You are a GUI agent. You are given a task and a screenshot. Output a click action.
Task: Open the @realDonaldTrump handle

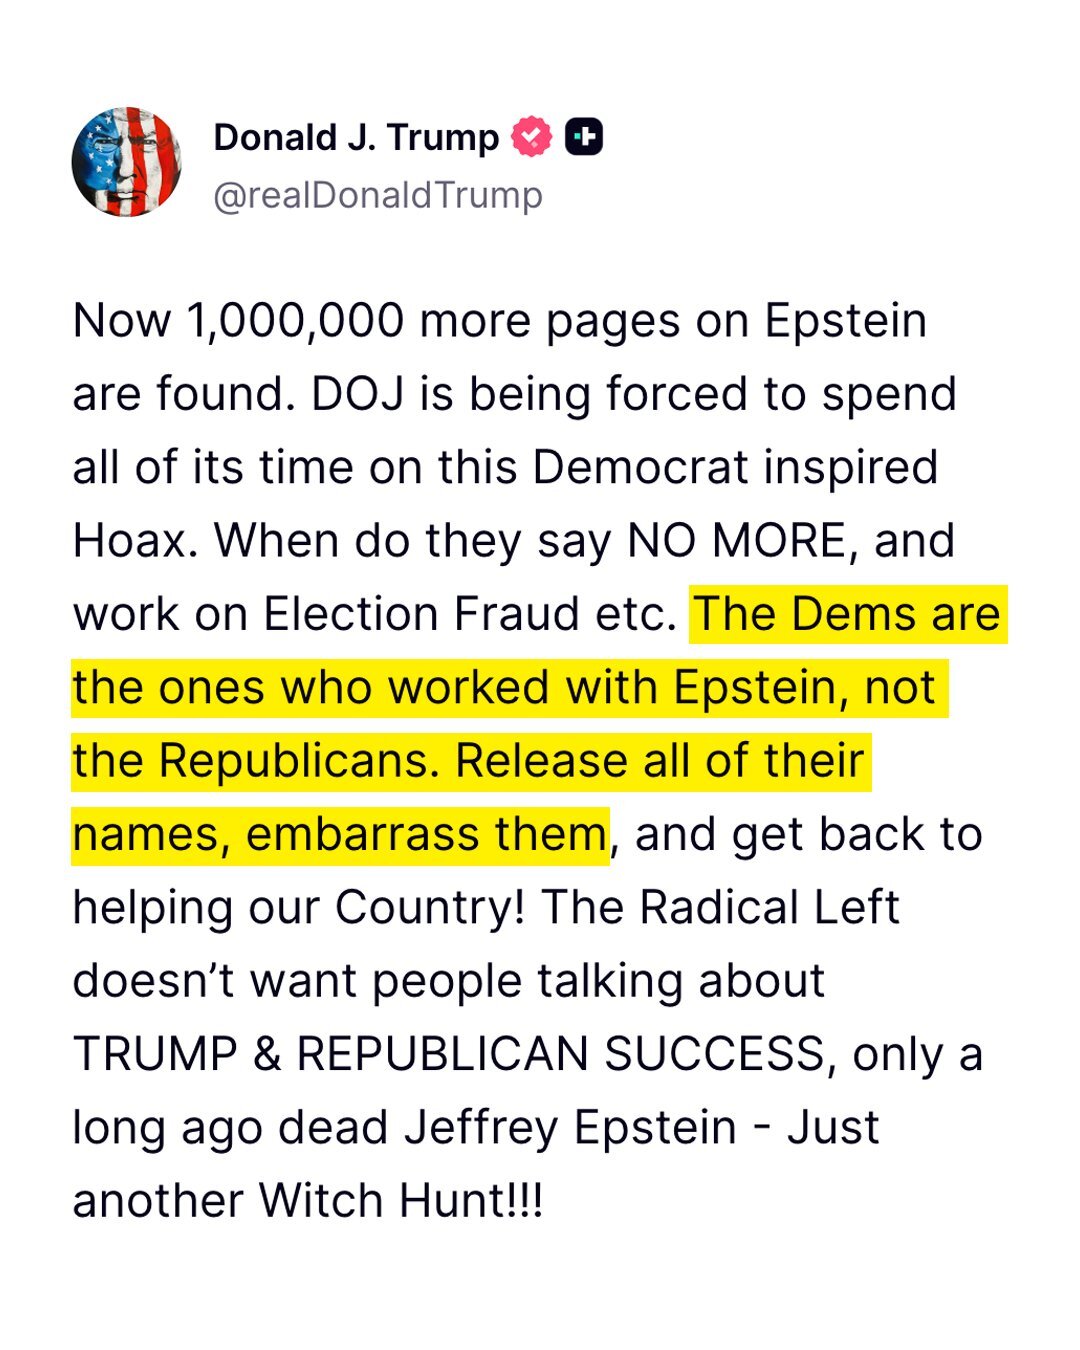pyautogui.click(x=378, y=195)
